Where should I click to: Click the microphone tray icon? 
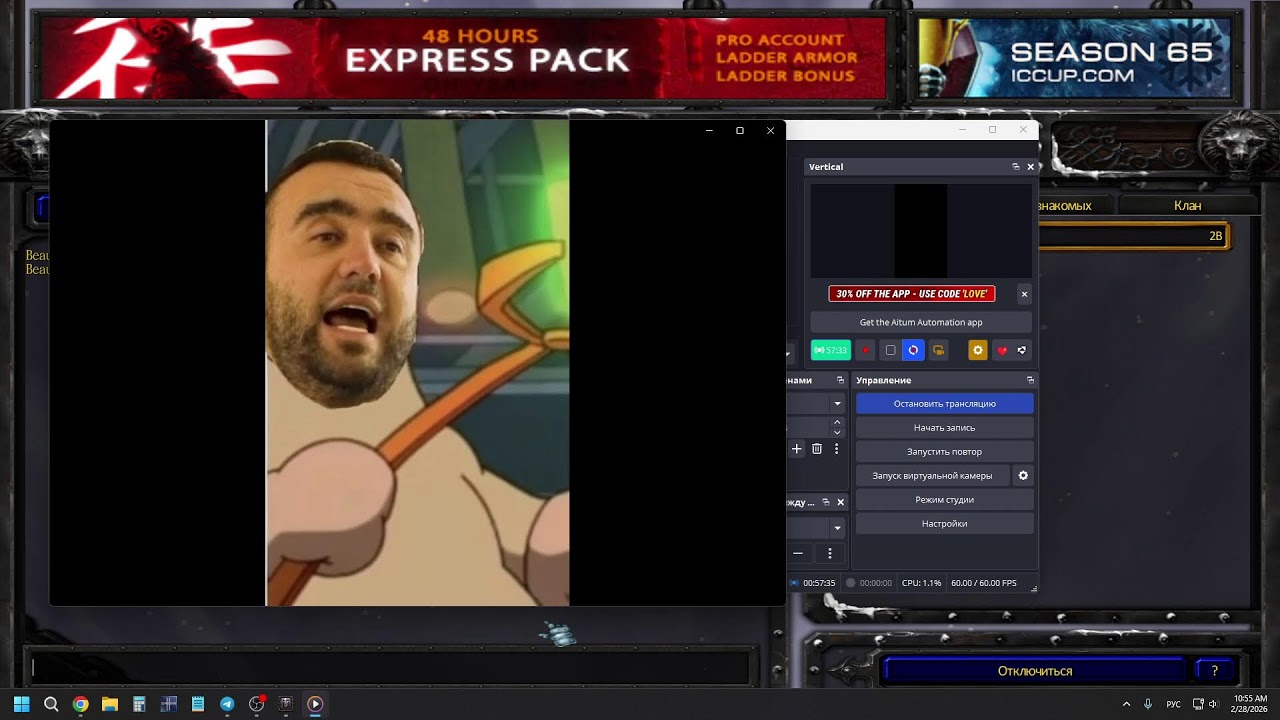1148,704
